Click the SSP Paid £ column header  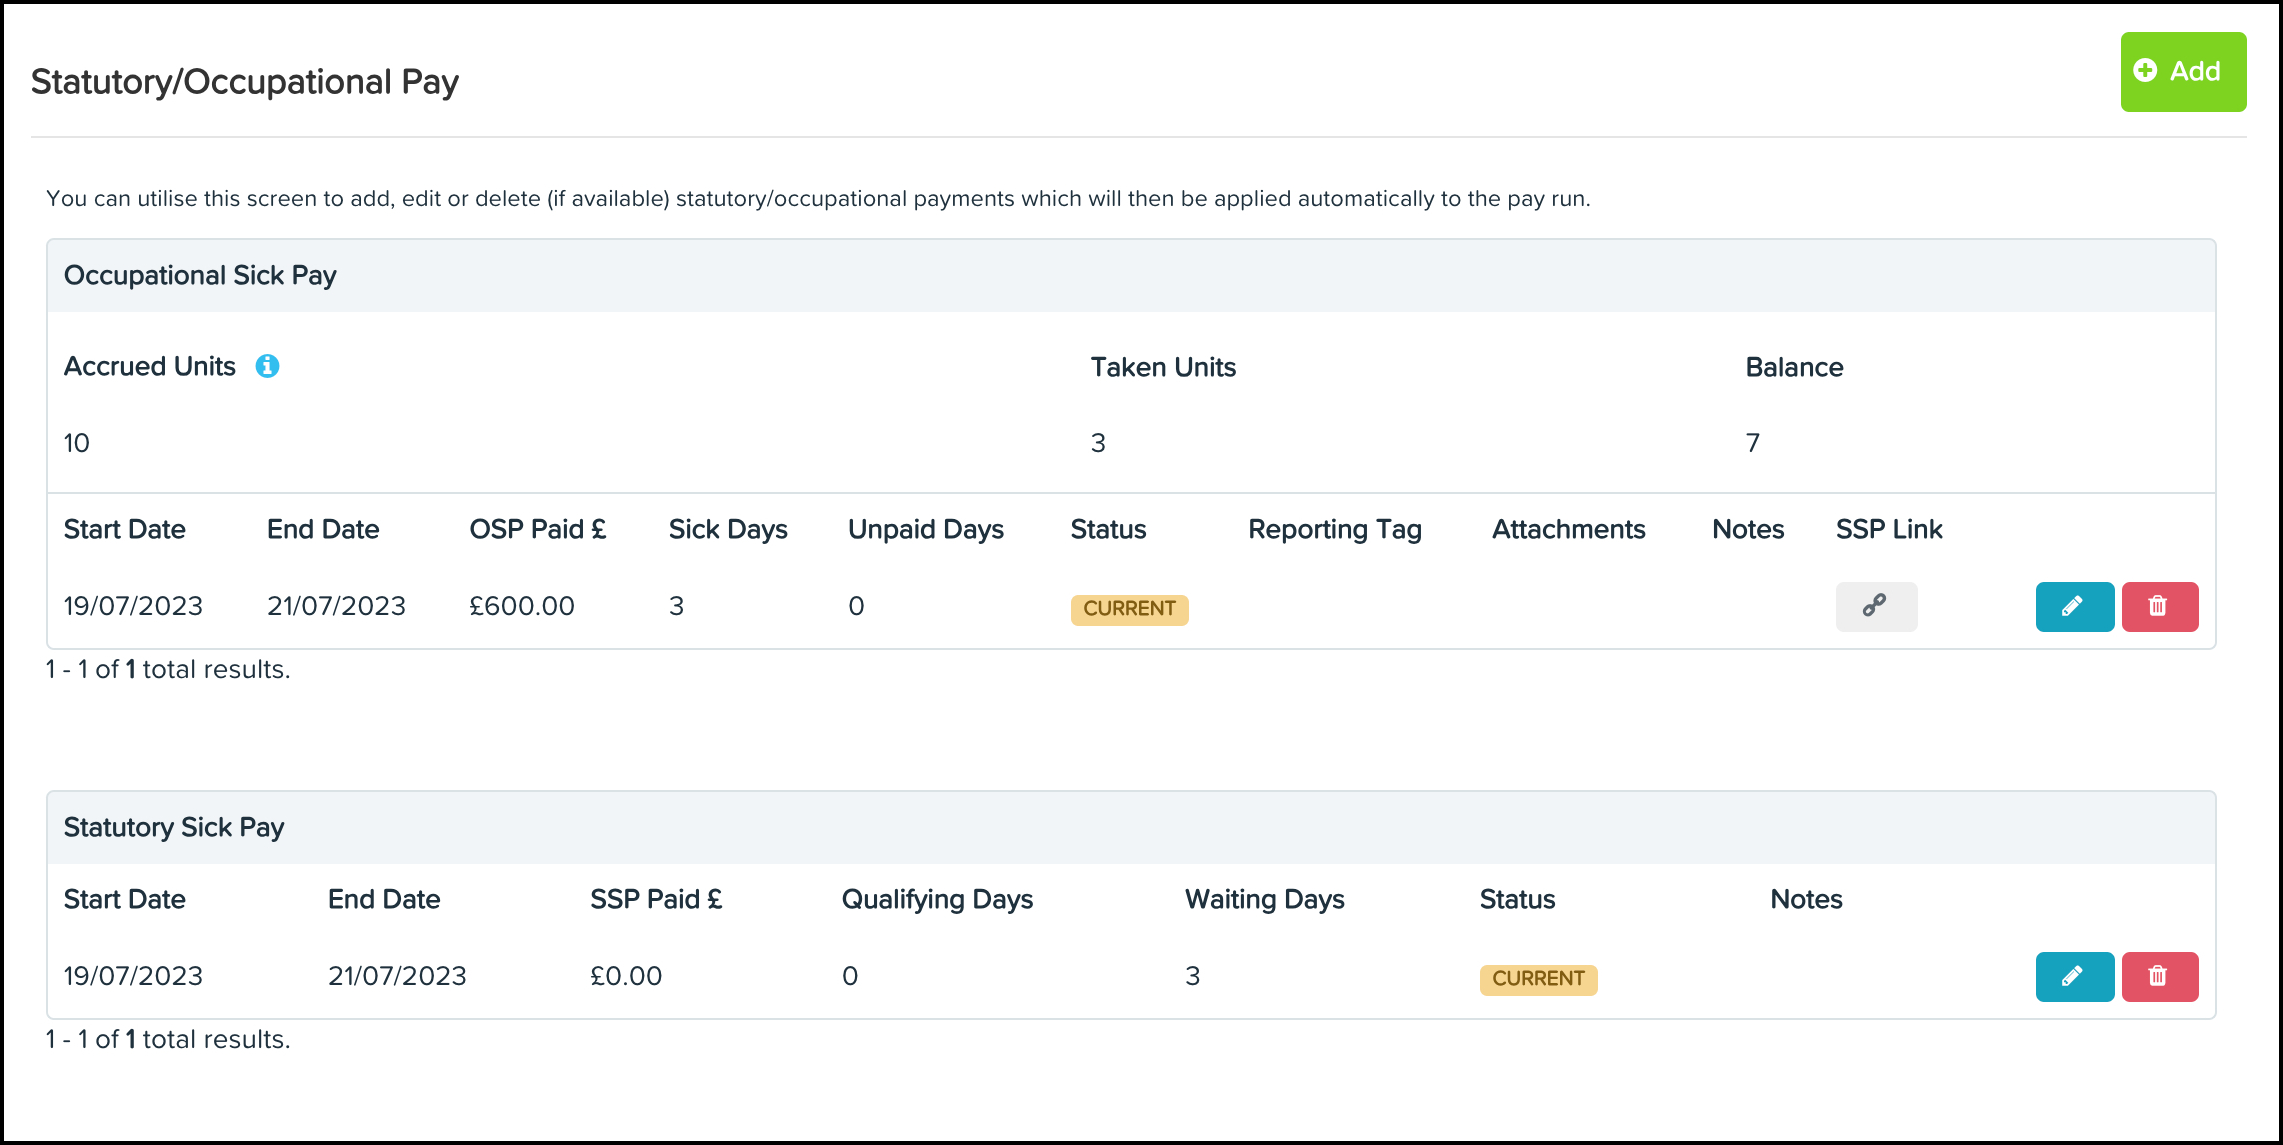pyautogui.click(x=657, y=899)
